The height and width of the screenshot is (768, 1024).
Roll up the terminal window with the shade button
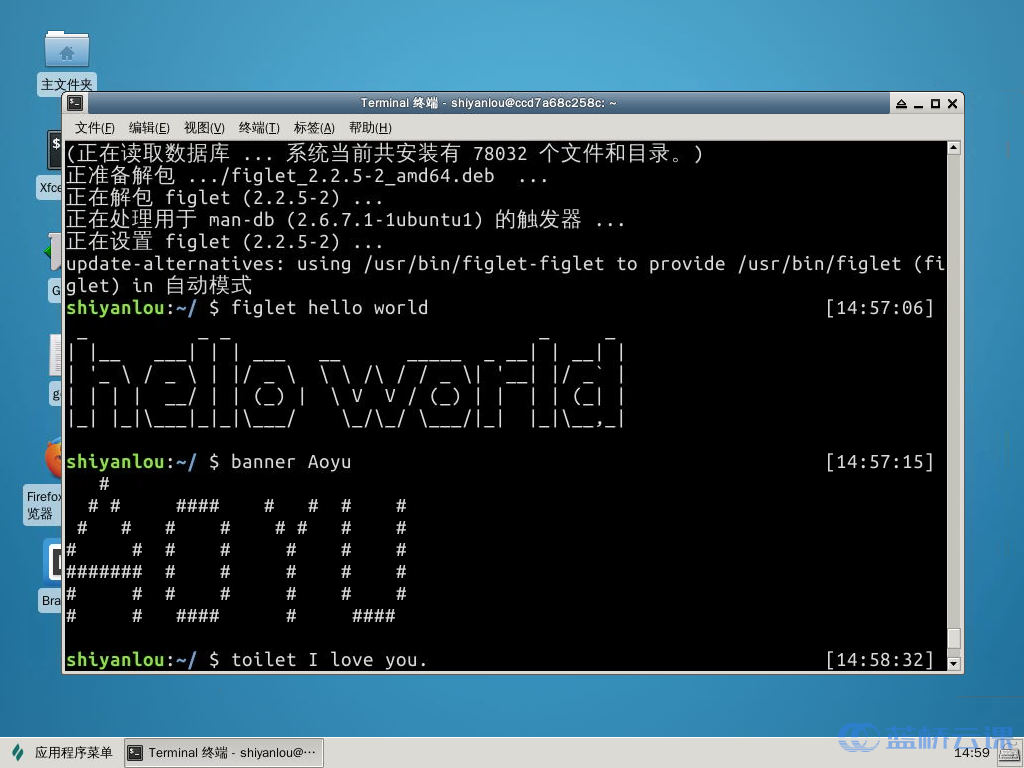pyautogui.click(x=901, y=103)
